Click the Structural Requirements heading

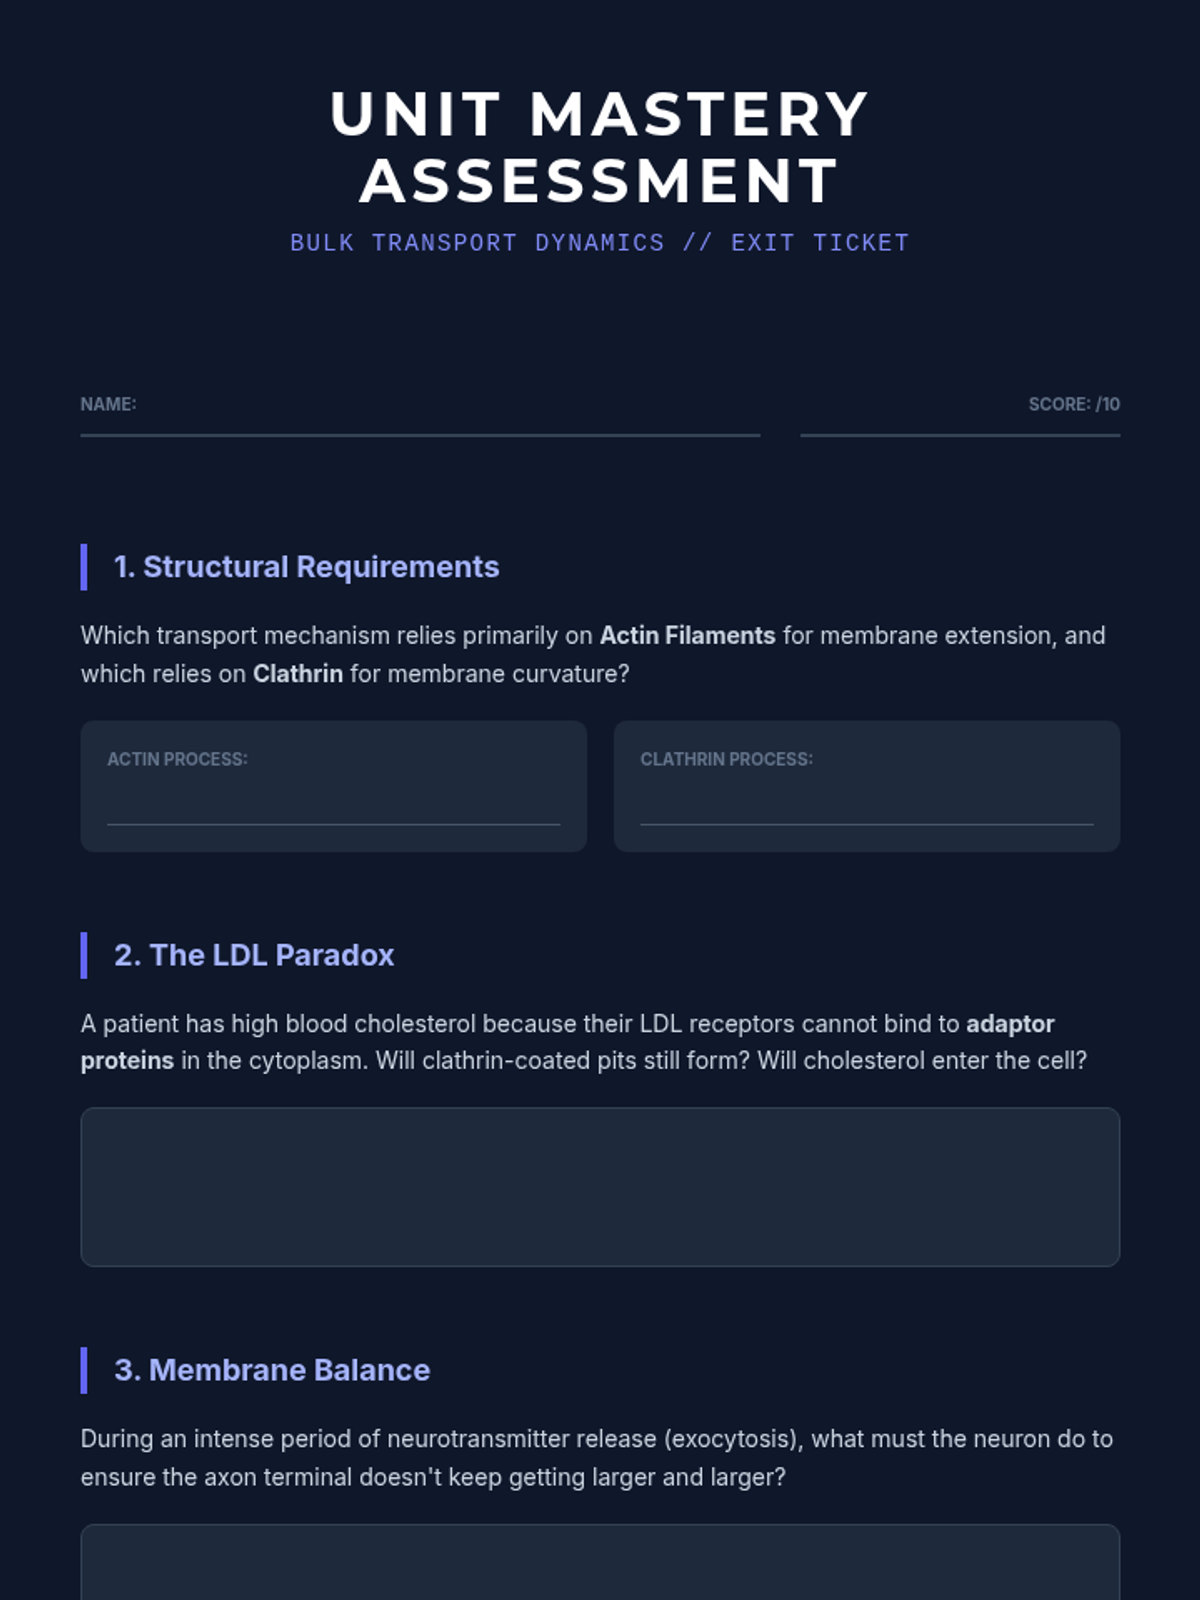306,567
